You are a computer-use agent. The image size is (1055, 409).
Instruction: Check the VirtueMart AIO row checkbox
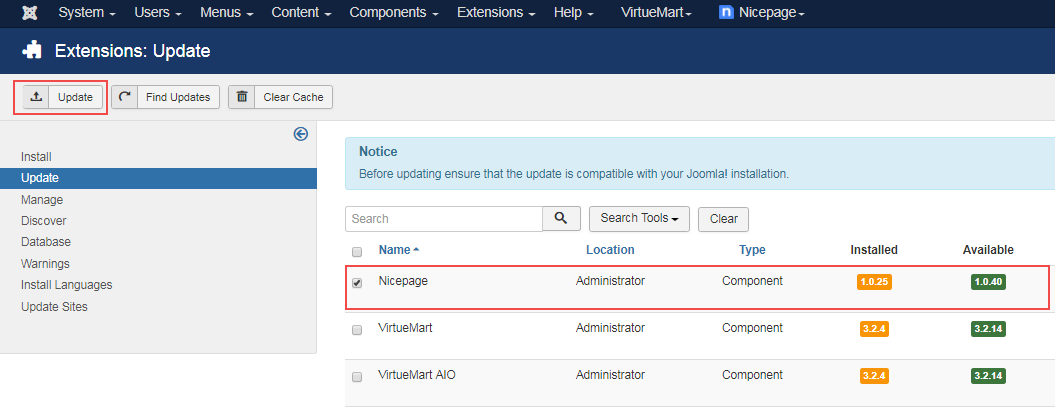click(357, 377)
